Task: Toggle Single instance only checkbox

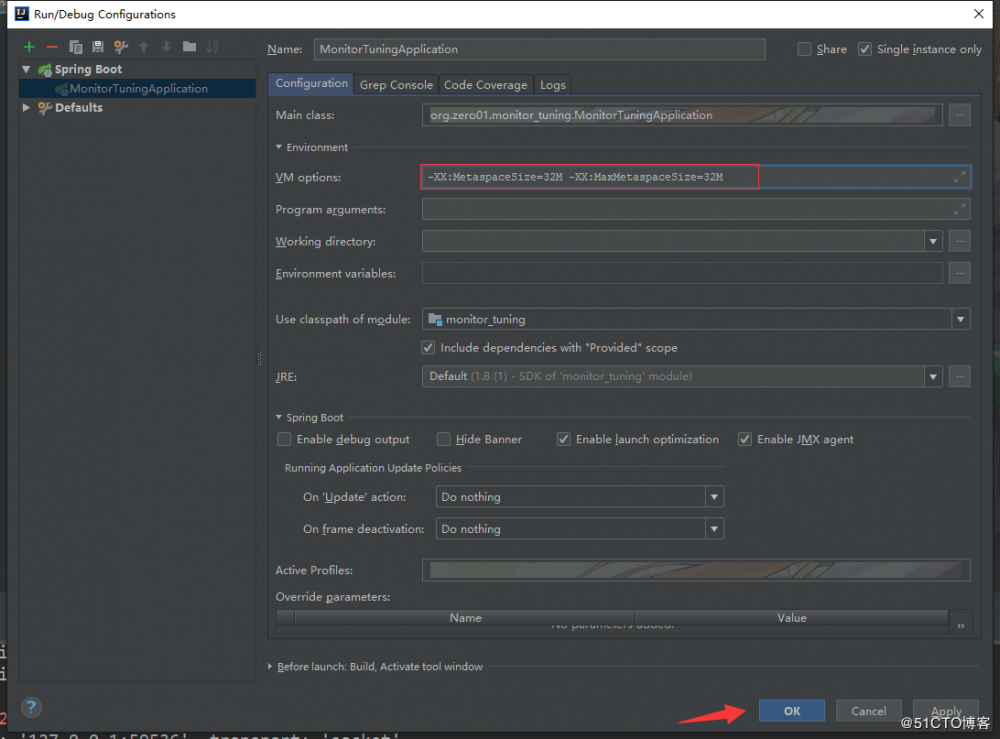Action: (864, 49)
